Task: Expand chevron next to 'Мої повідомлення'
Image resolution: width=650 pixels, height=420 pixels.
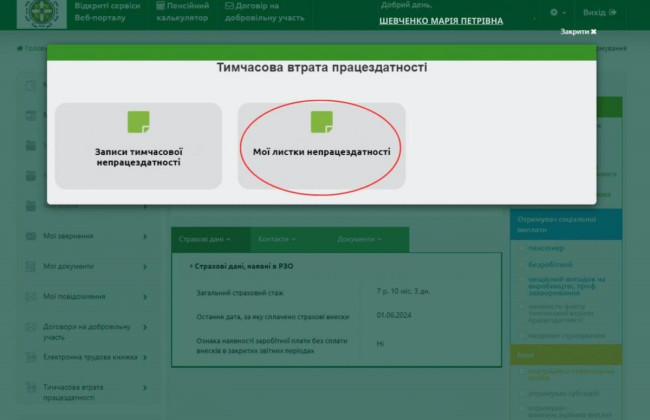Action: [x=145, y=297]
